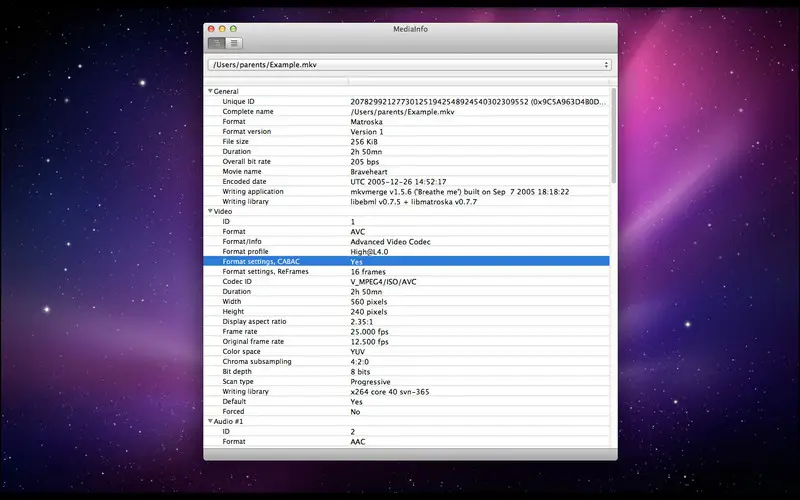Open the file path dropdown /Users/parents/Example.mkv
This screenshot has height=500, width=800.
tap(409, 65)
